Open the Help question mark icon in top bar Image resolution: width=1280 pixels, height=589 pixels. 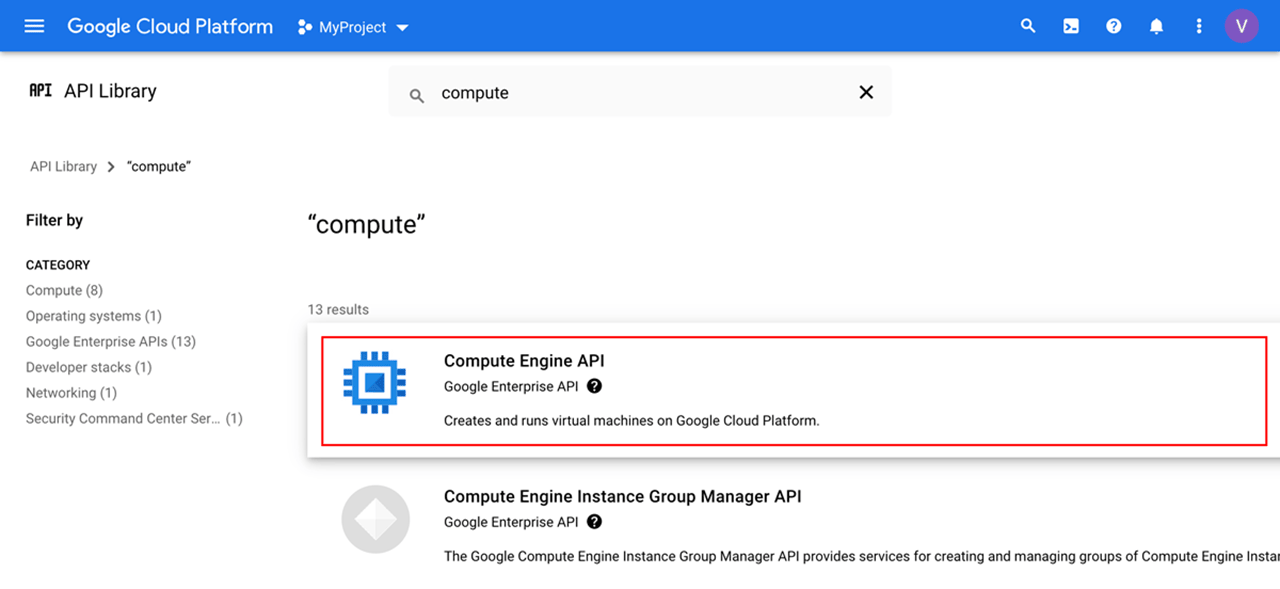(x=1114, y=26)
